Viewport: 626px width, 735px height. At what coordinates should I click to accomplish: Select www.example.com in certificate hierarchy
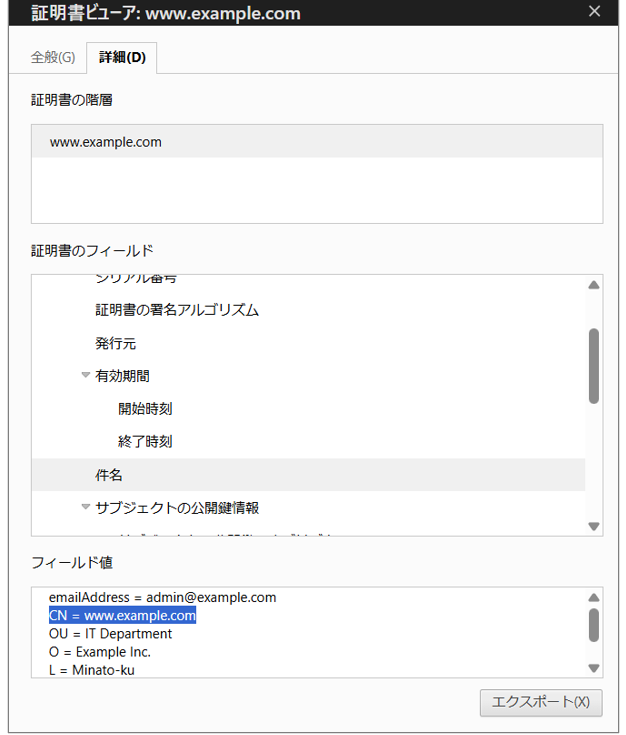(317, 142)
